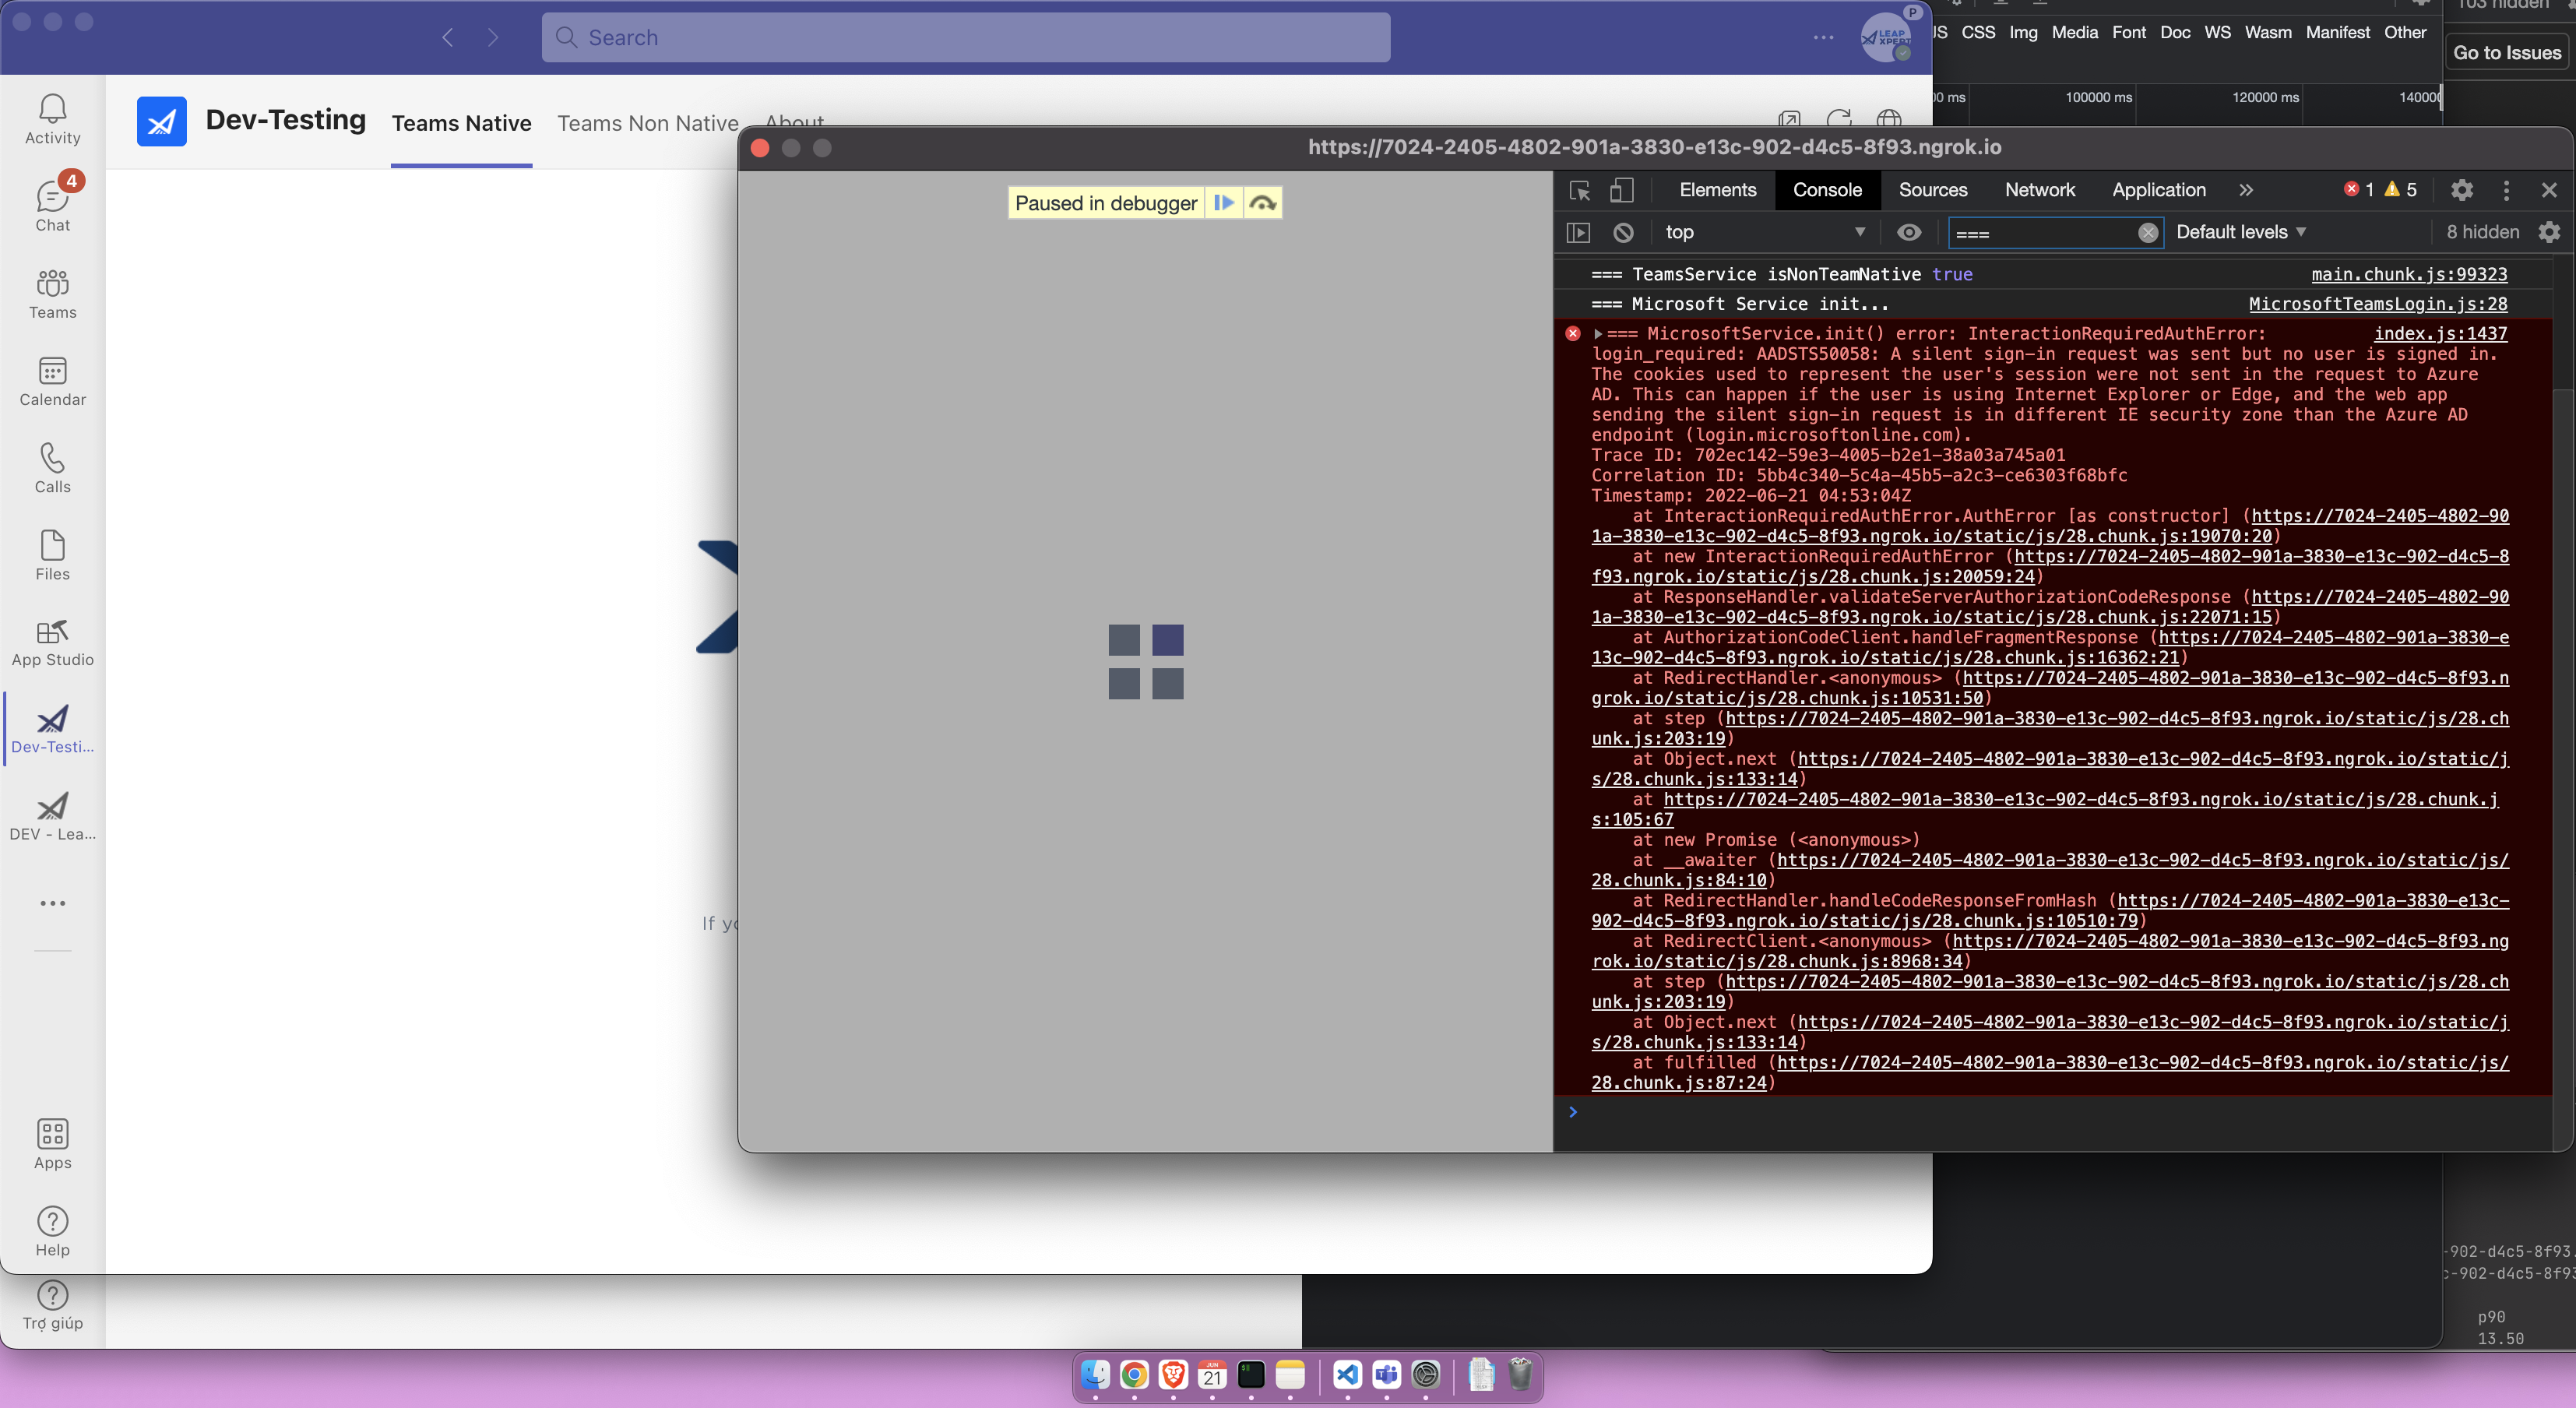Toggle the live expression eye icon
Screen dimensions: 2576x1408
pyautogui.click(x=1909, y=232)
